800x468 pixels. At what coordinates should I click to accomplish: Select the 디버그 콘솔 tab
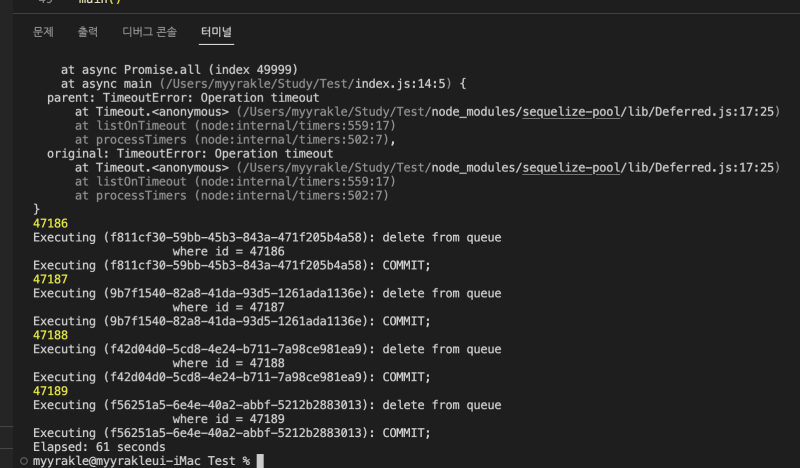(x=149, y=32)
